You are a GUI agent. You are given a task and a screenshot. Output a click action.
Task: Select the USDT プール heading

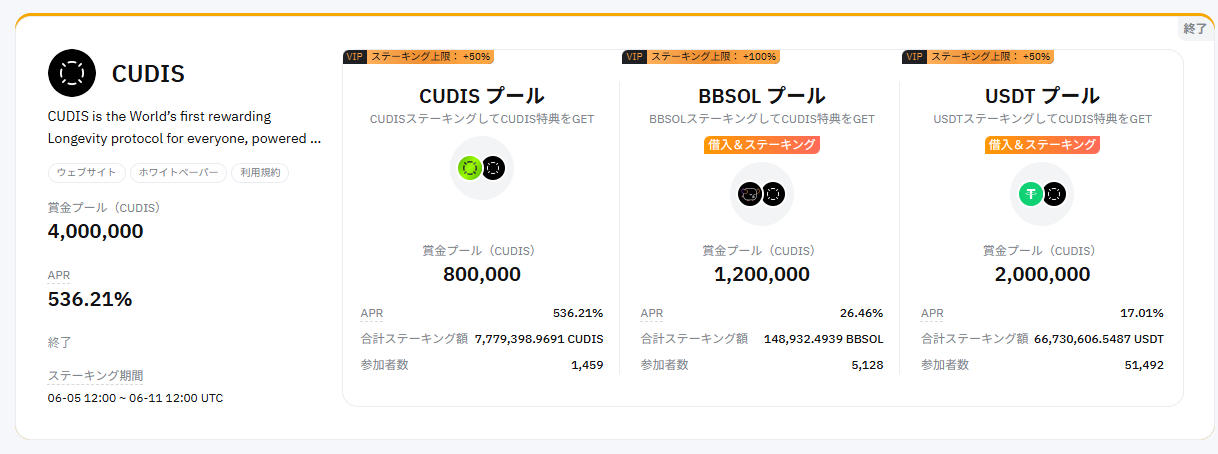point(1042,97)
